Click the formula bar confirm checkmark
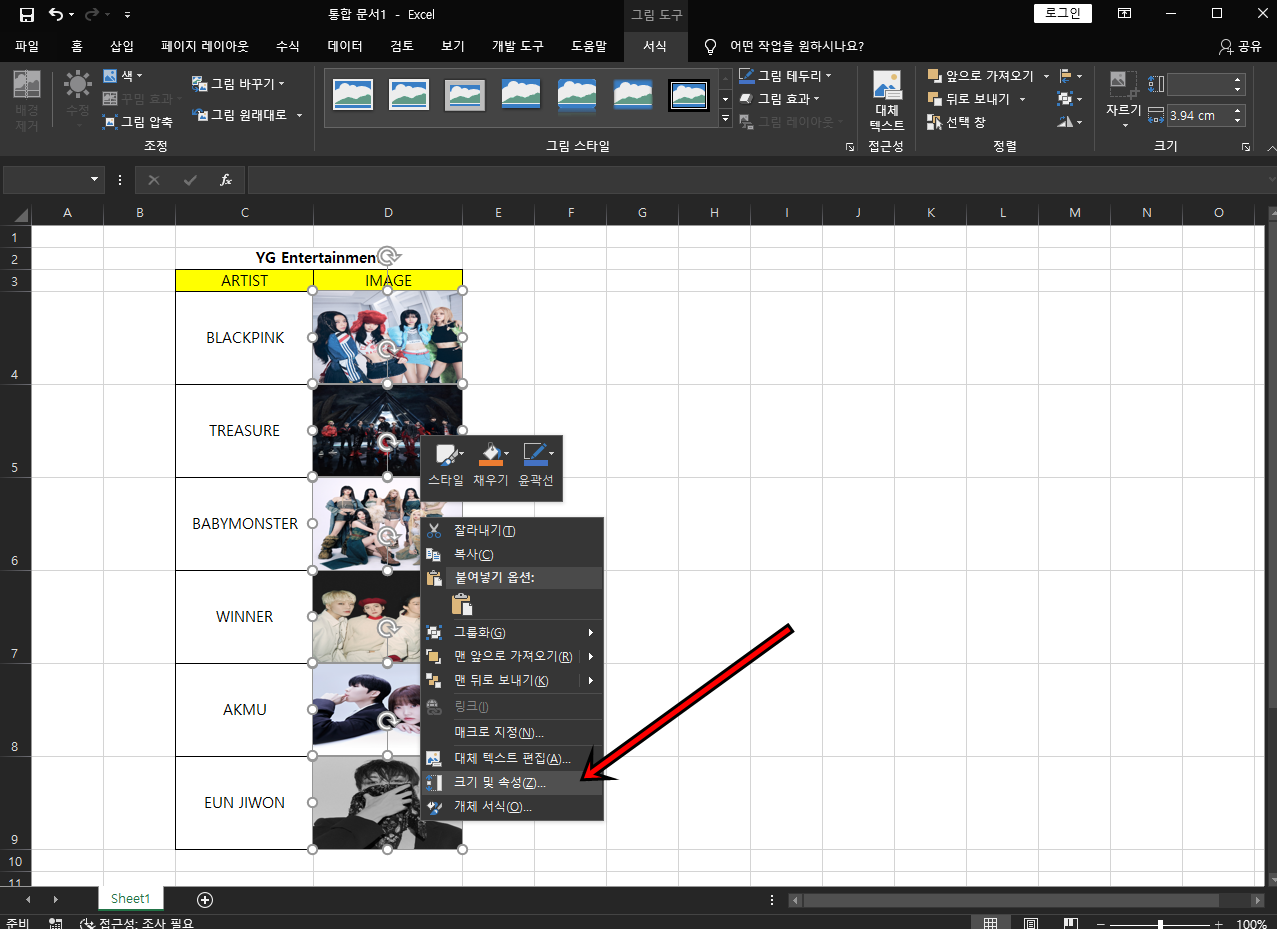 point(190,180)
